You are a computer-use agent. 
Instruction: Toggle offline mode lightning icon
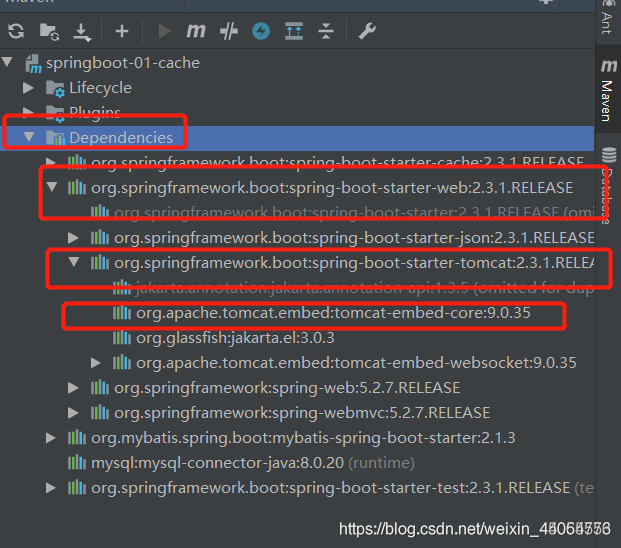(x=261, y=31)
